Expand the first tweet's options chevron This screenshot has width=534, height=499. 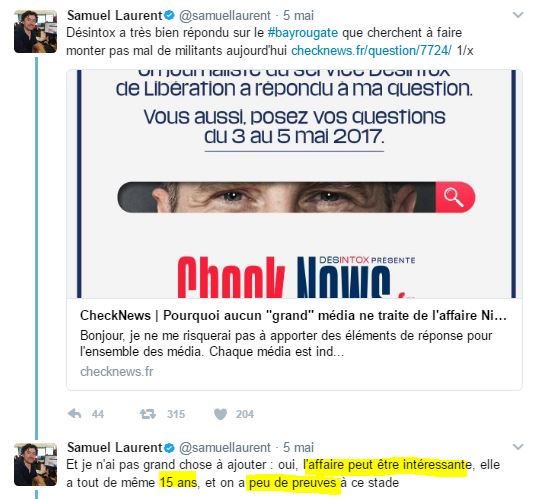[x=518, y=15]
